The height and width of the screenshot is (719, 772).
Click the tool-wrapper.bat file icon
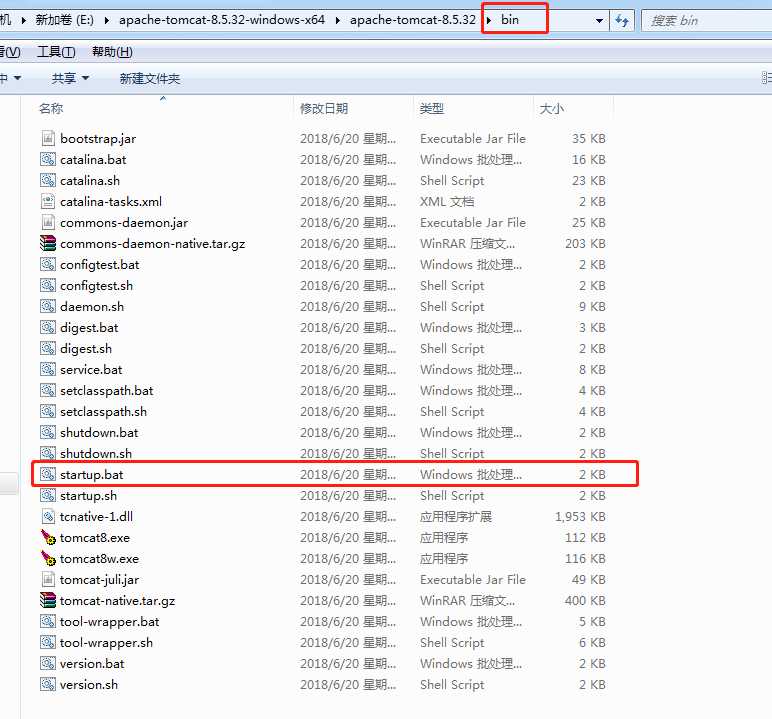[x=48, y=621]
